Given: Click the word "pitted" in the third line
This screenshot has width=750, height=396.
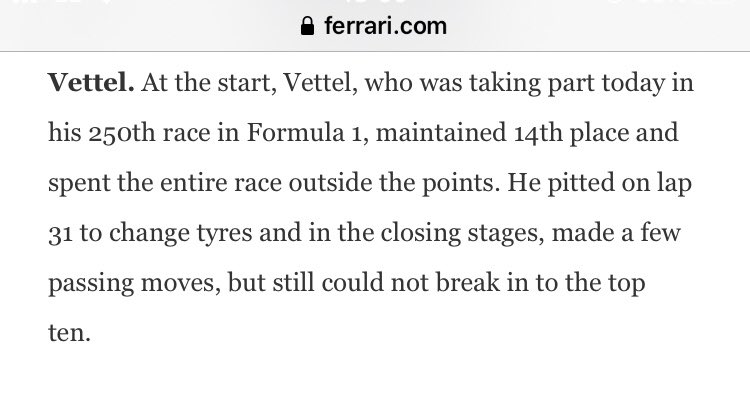Looking at the screenshot, I should (581, 184).
